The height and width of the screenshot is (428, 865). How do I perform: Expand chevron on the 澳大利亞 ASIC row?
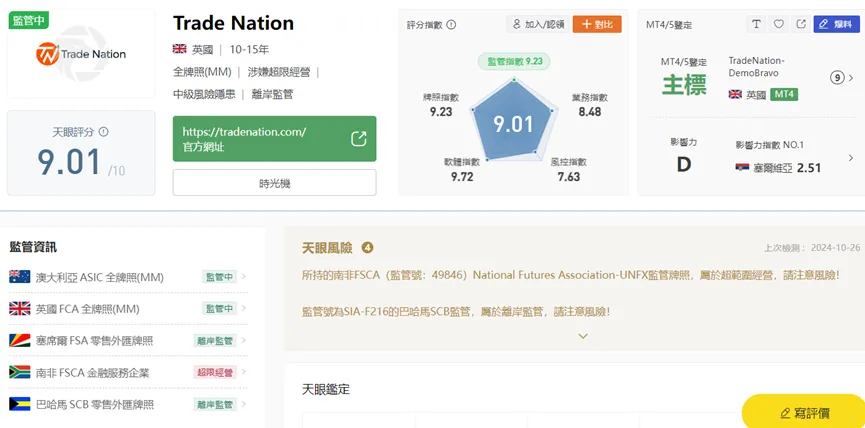tap(244, 277)
